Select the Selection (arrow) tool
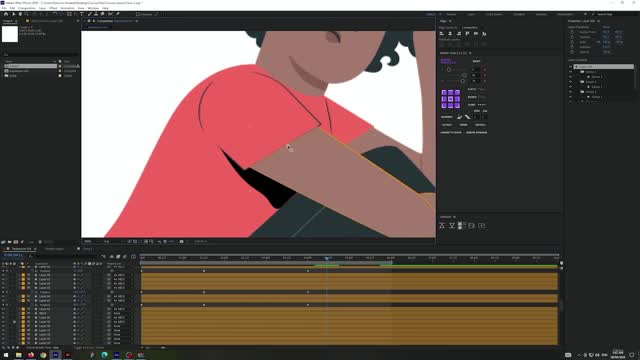This screenshot has width=640, height=360. [13, 14]
